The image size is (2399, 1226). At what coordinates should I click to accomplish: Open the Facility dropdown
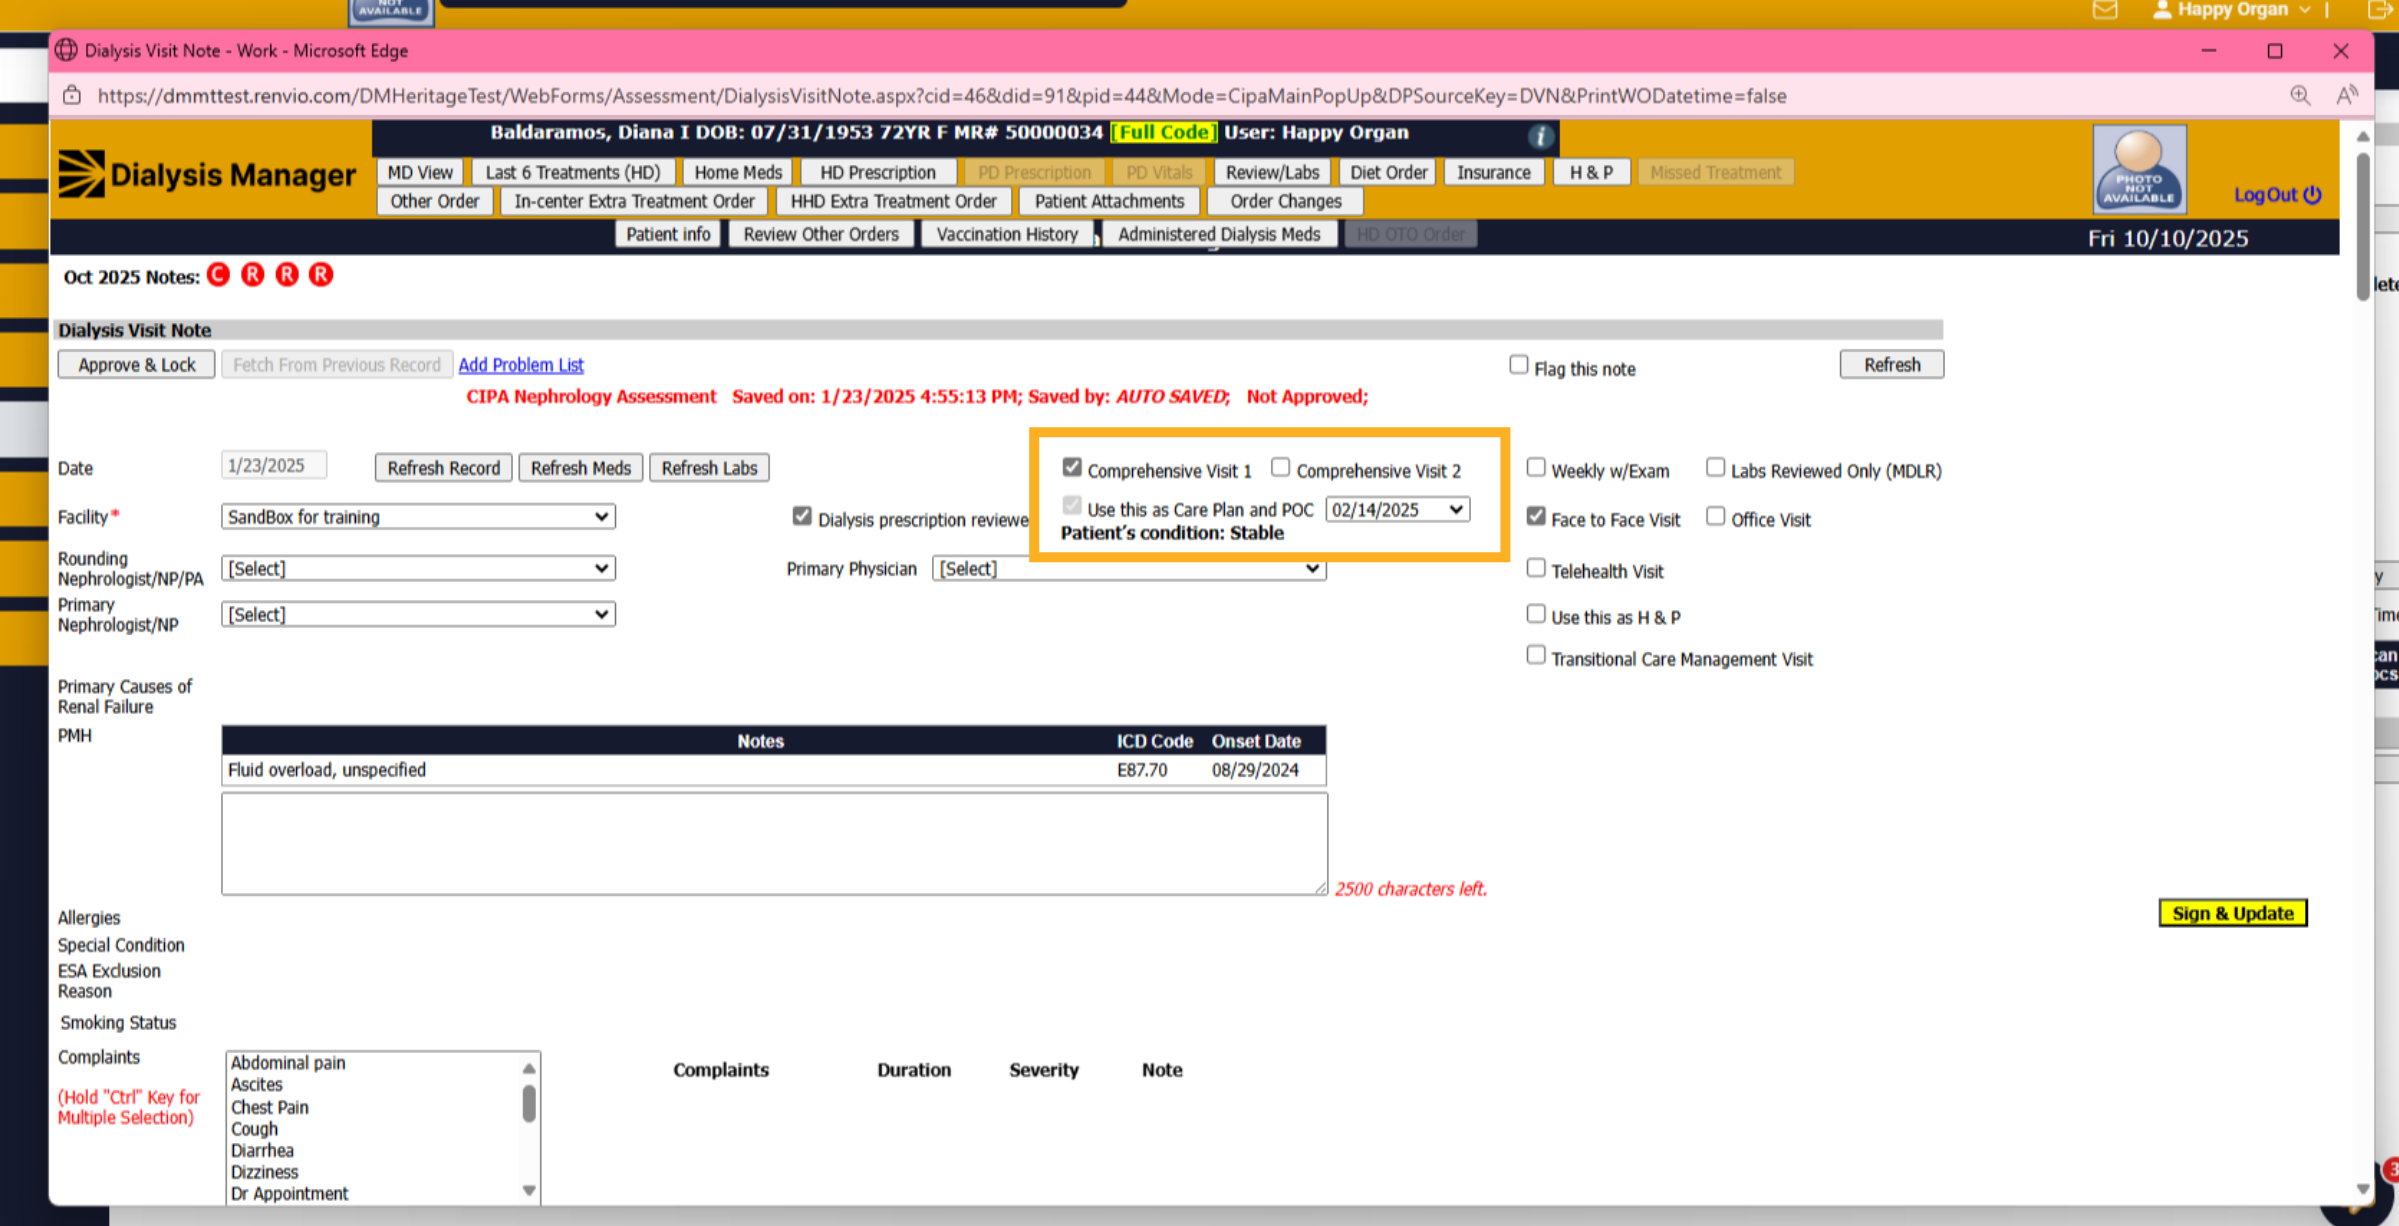[x=418, y=517]
